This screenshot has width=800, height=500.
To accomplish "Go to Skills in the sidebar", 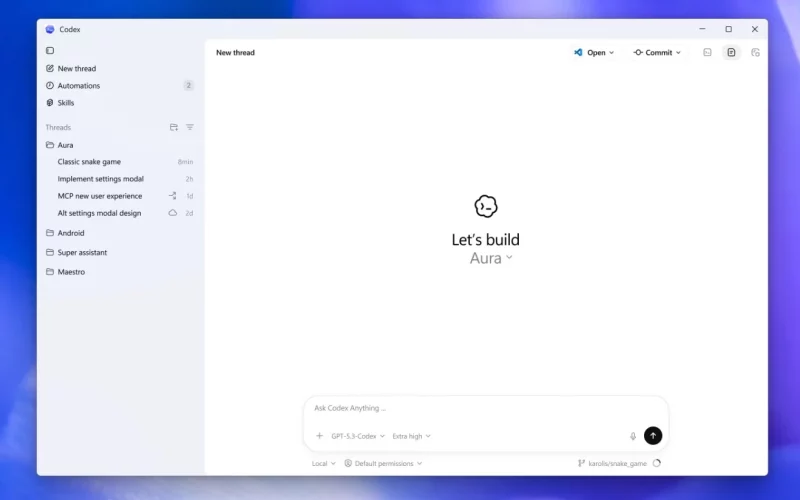I will click(x=65, y=103).
